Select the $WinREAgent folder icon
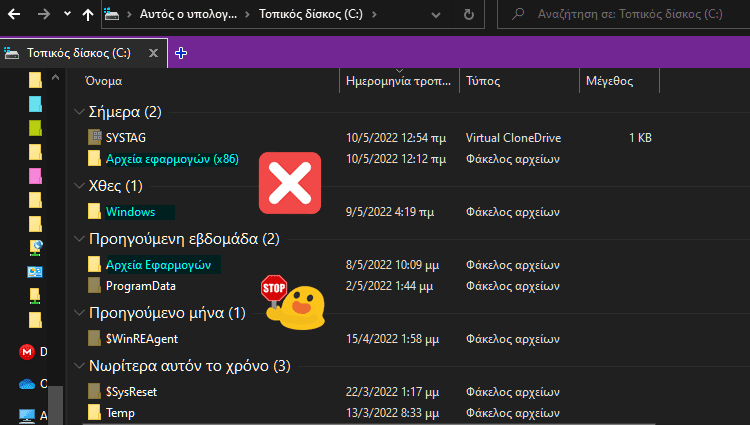The image size is (750, 425). tap(95, 338)
